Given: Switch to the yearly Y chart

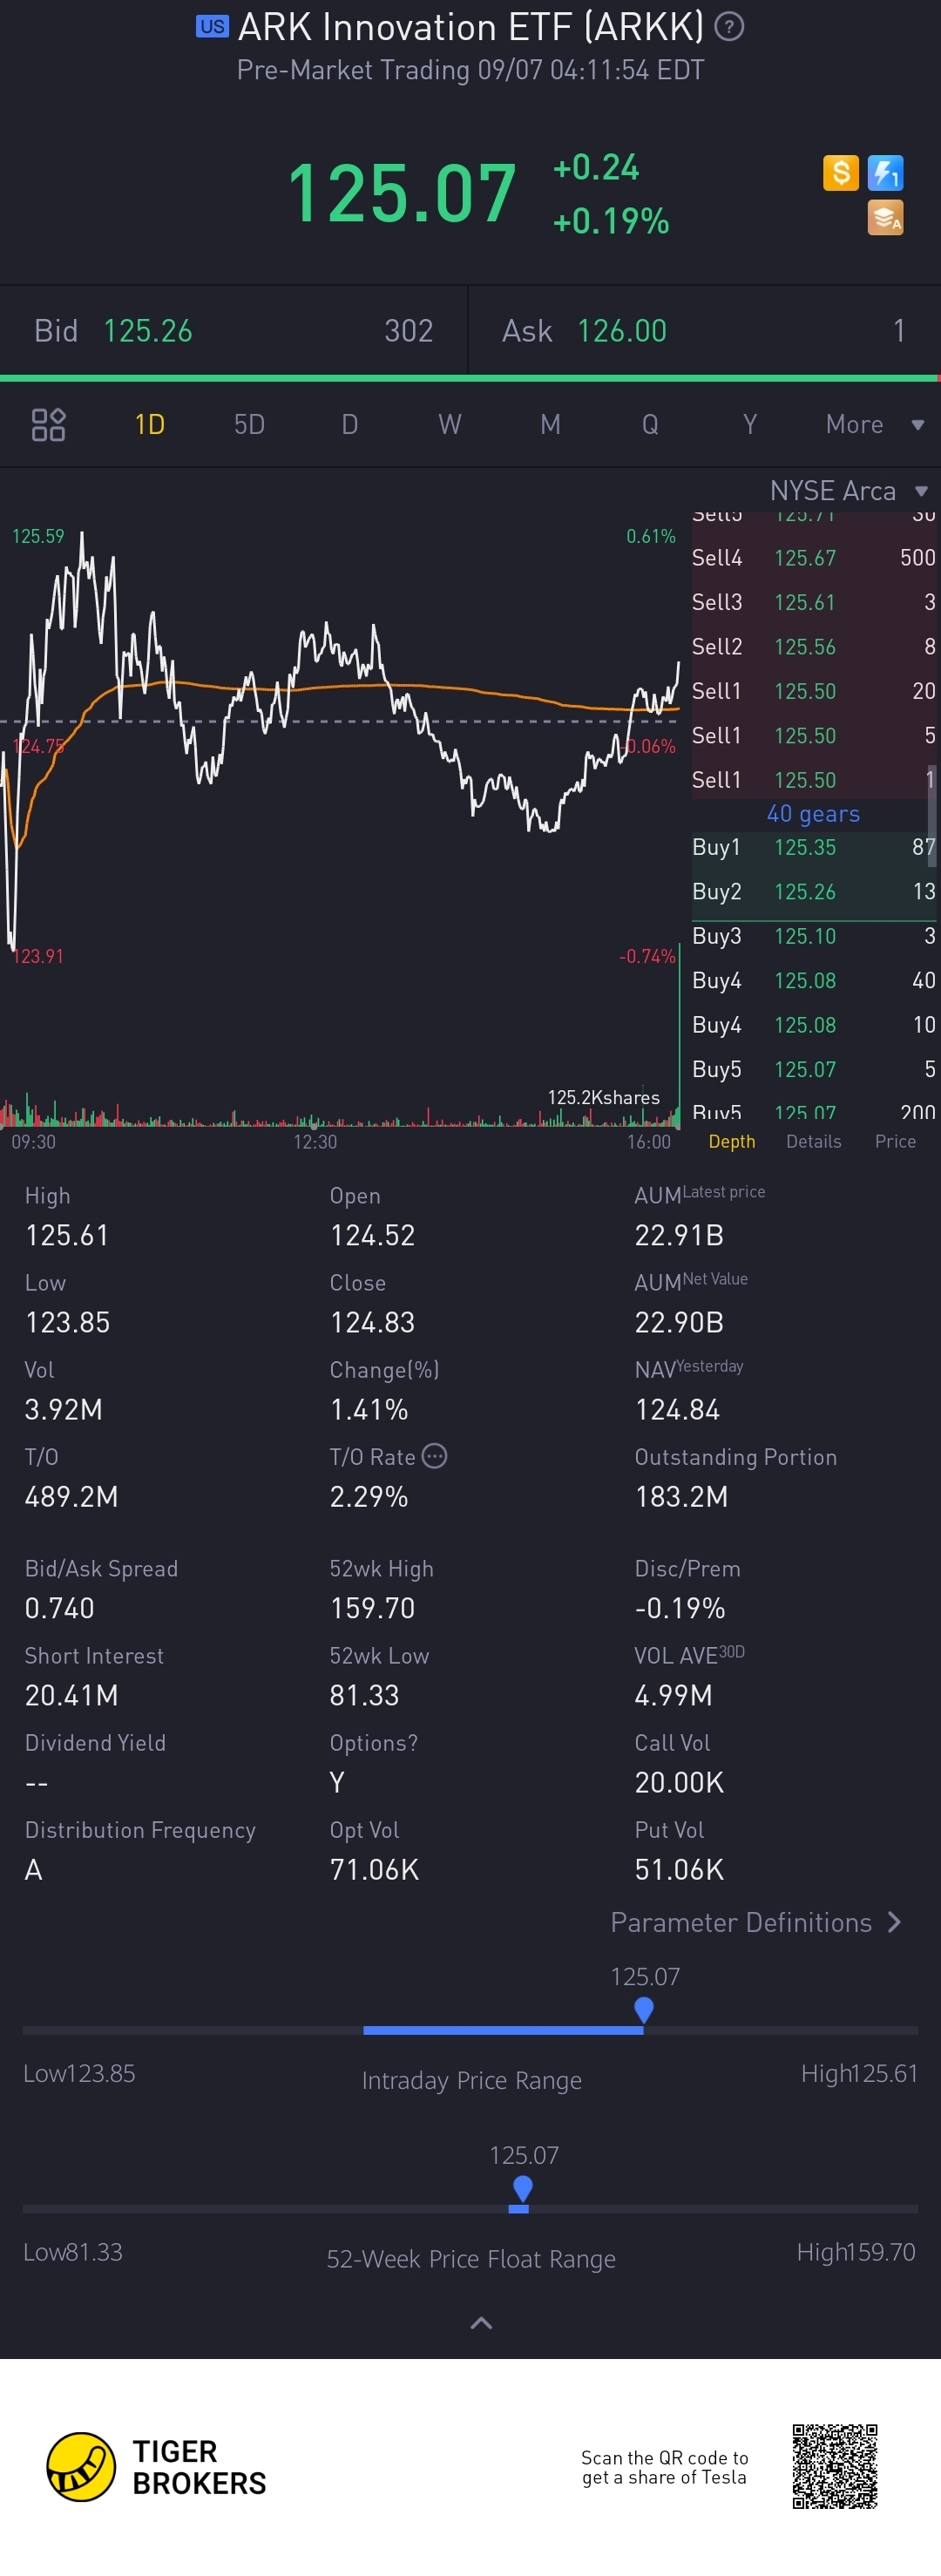Looking at the screenshot, I should 750,424.
